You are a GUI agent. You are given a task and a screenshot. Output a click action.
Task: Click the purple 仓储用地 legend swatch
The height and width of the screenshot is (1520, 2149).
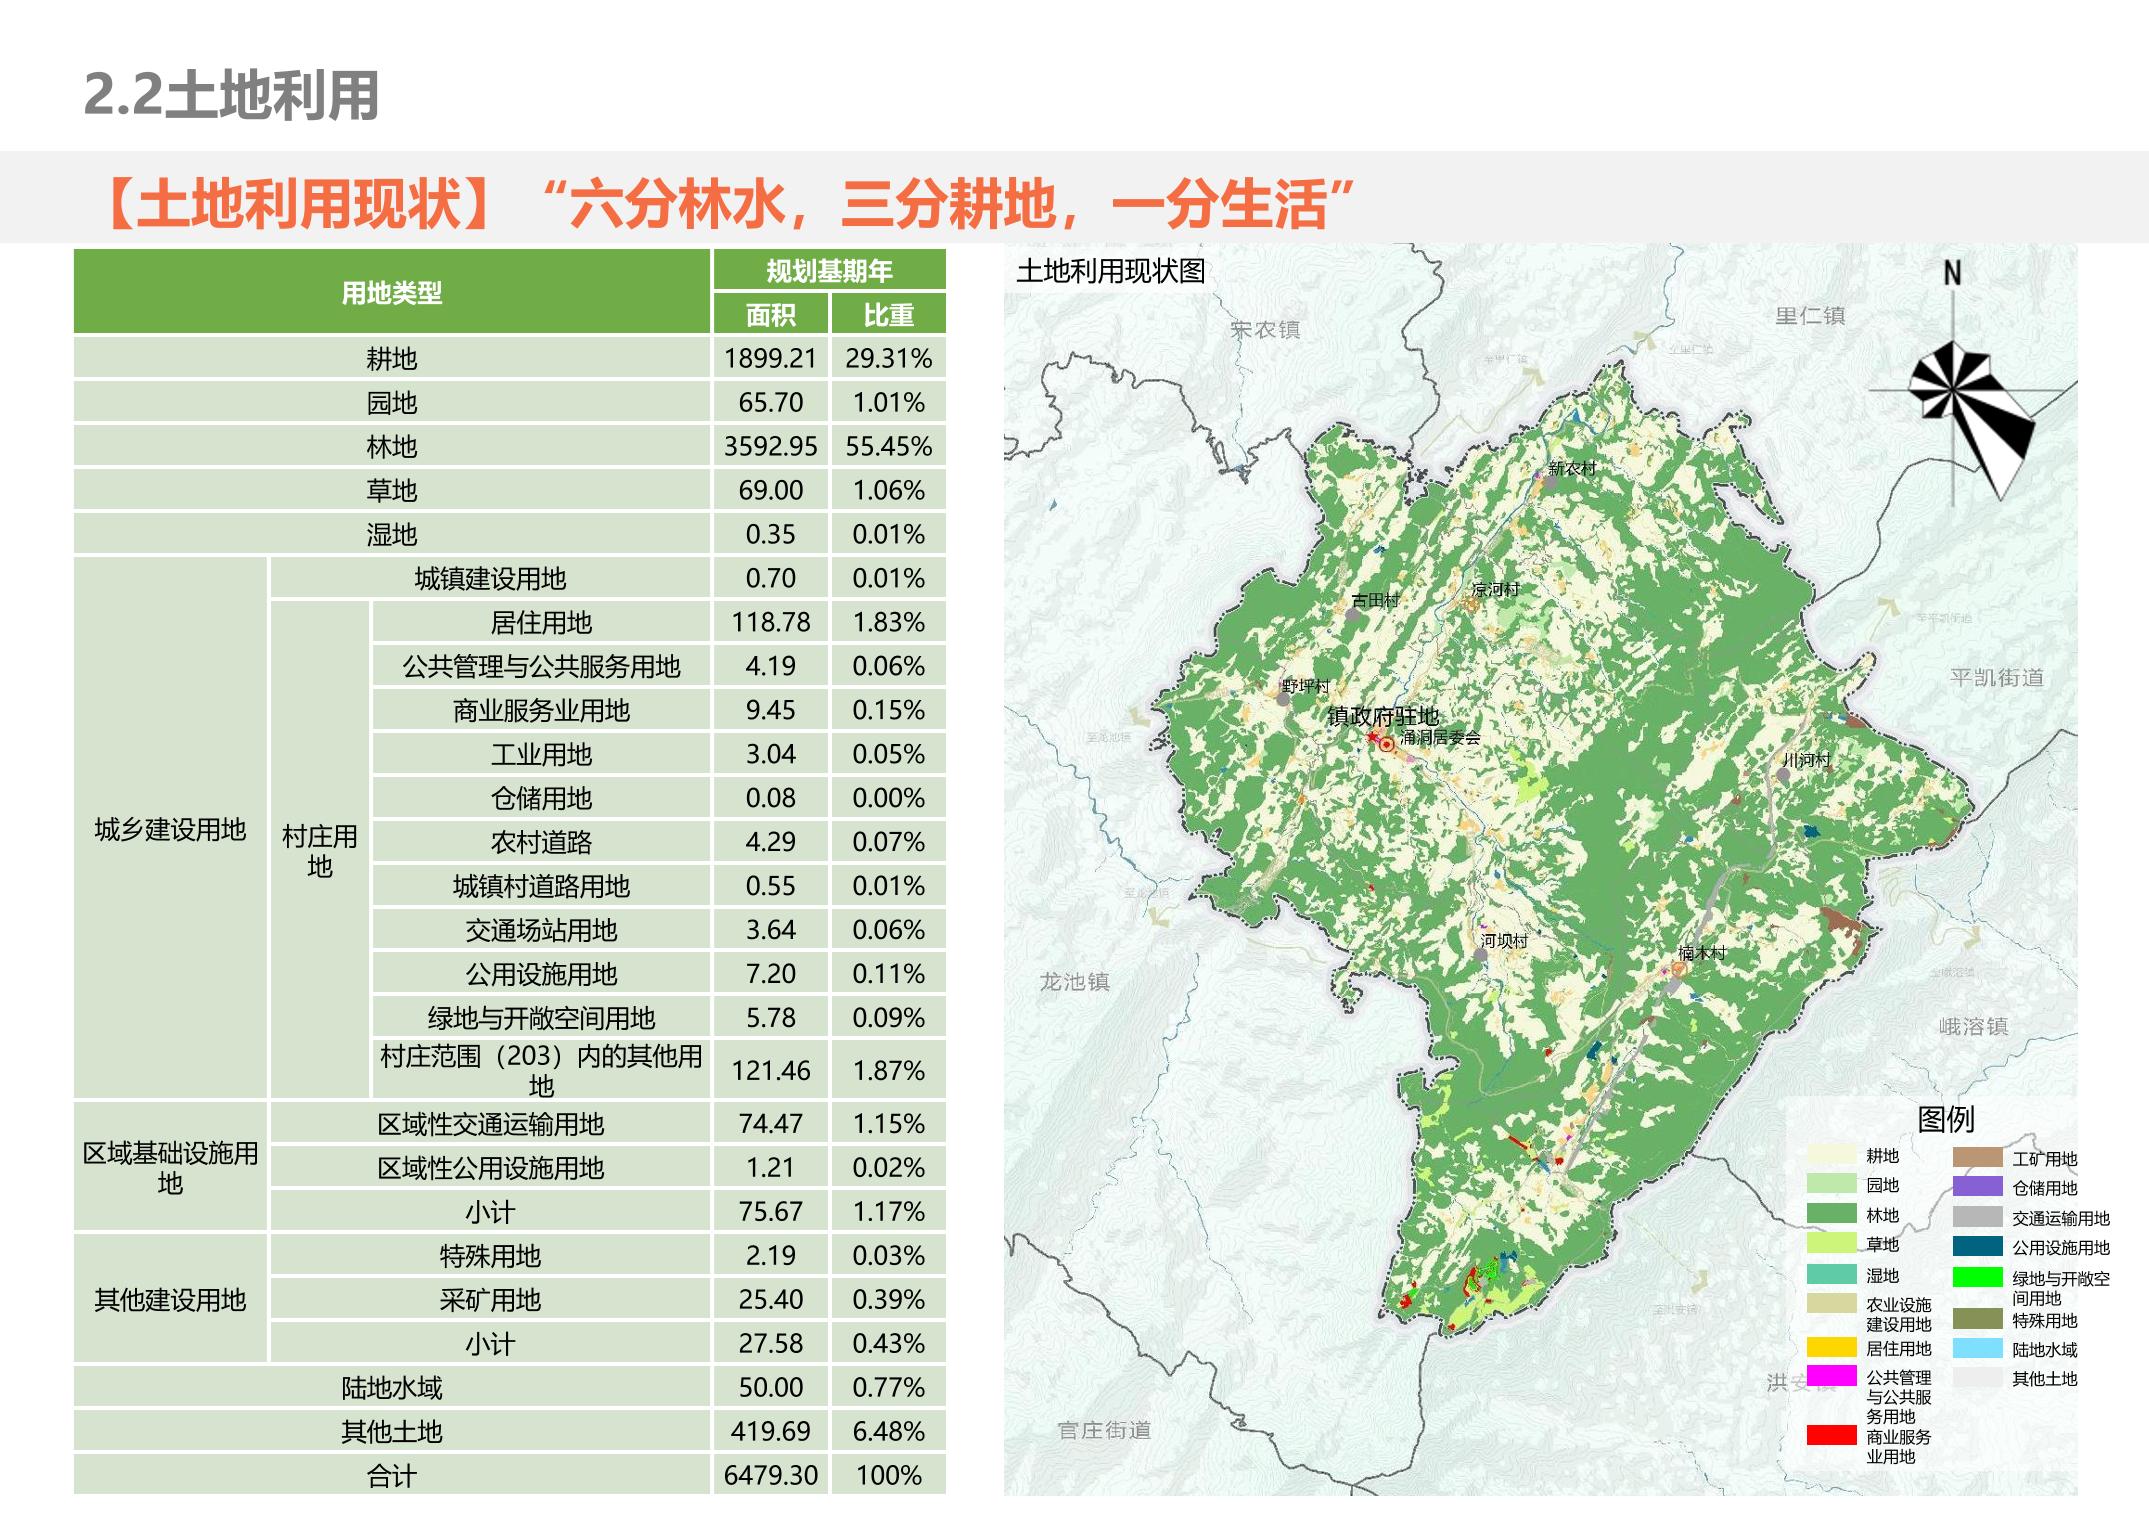1977,1187
